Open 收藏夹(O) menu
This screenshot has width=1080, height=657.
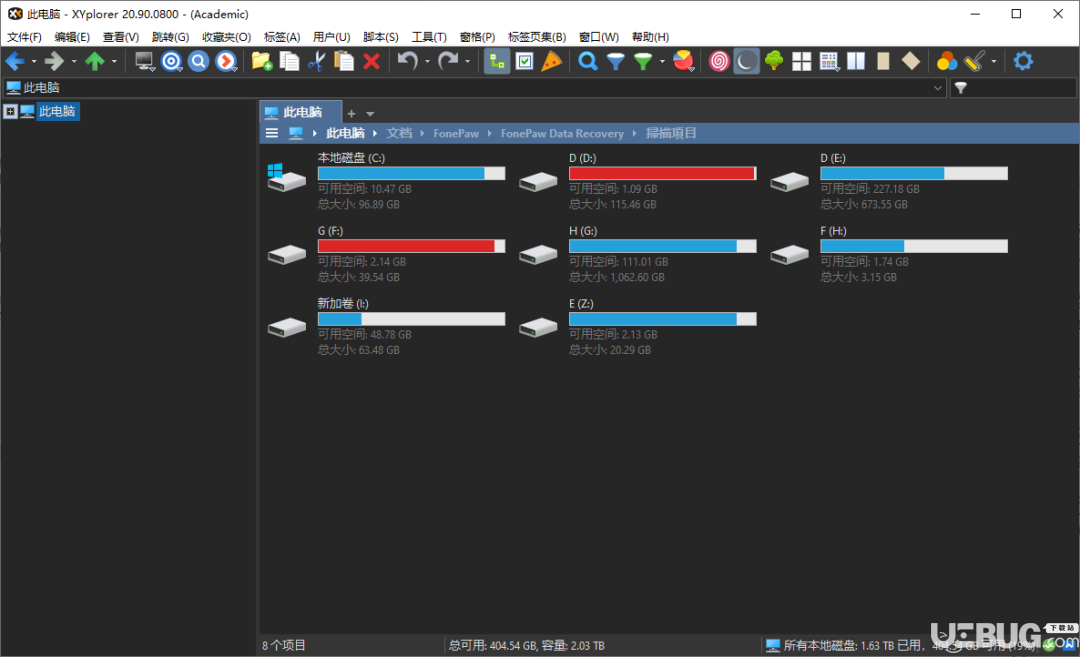pos(227,36)
